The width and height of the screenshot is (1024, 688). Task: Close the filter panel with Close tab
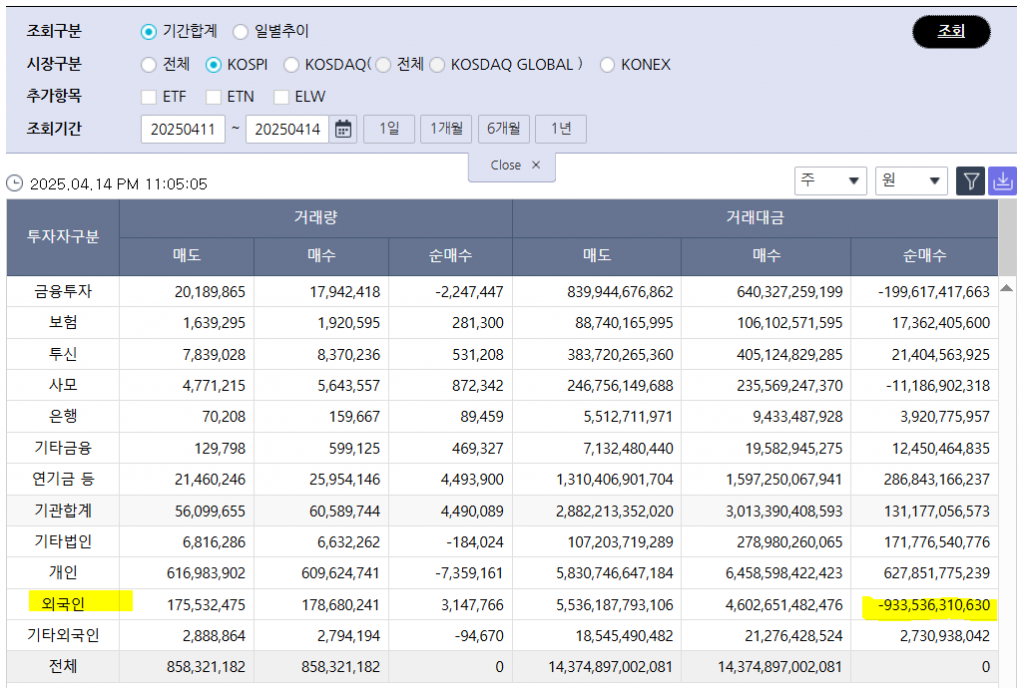[512, 166]
